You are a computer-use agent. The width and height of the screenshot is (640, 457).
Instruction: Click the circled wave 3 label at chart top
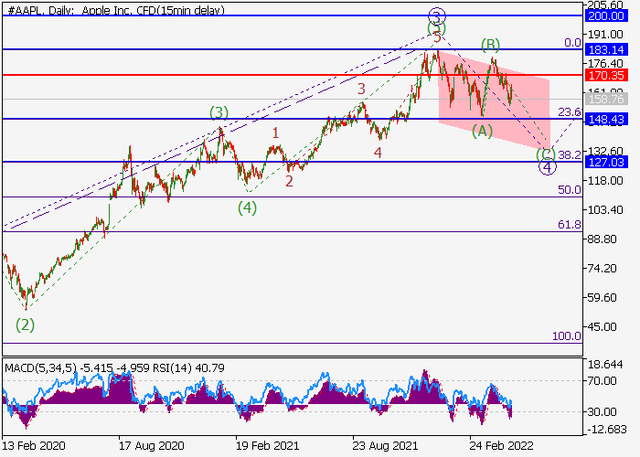[x=436, y=15]
